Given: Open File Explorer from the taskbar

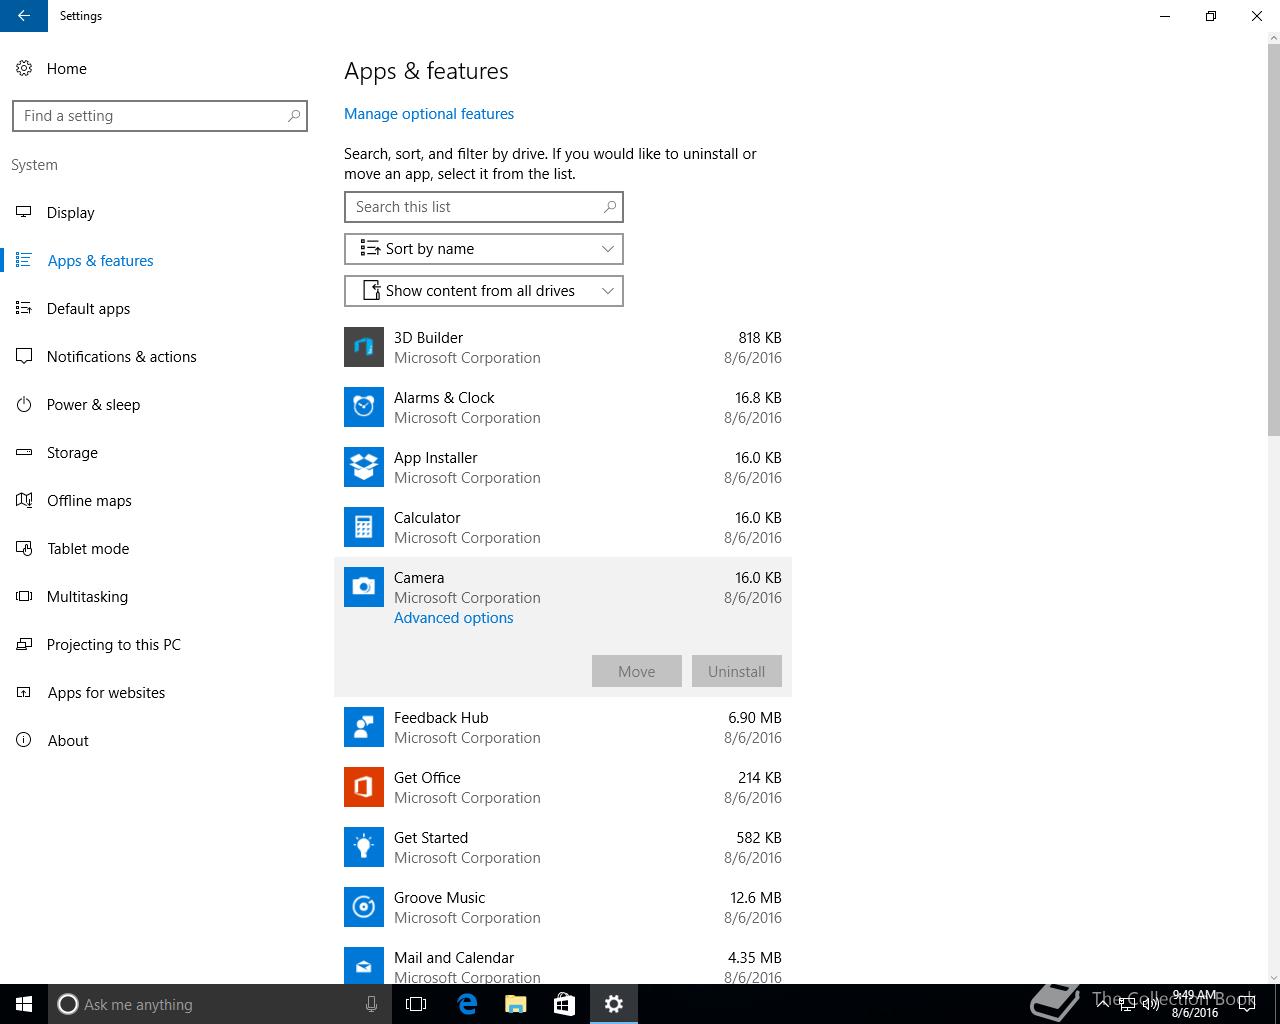Looking at the screenshot, I should tap(516, 1004).
